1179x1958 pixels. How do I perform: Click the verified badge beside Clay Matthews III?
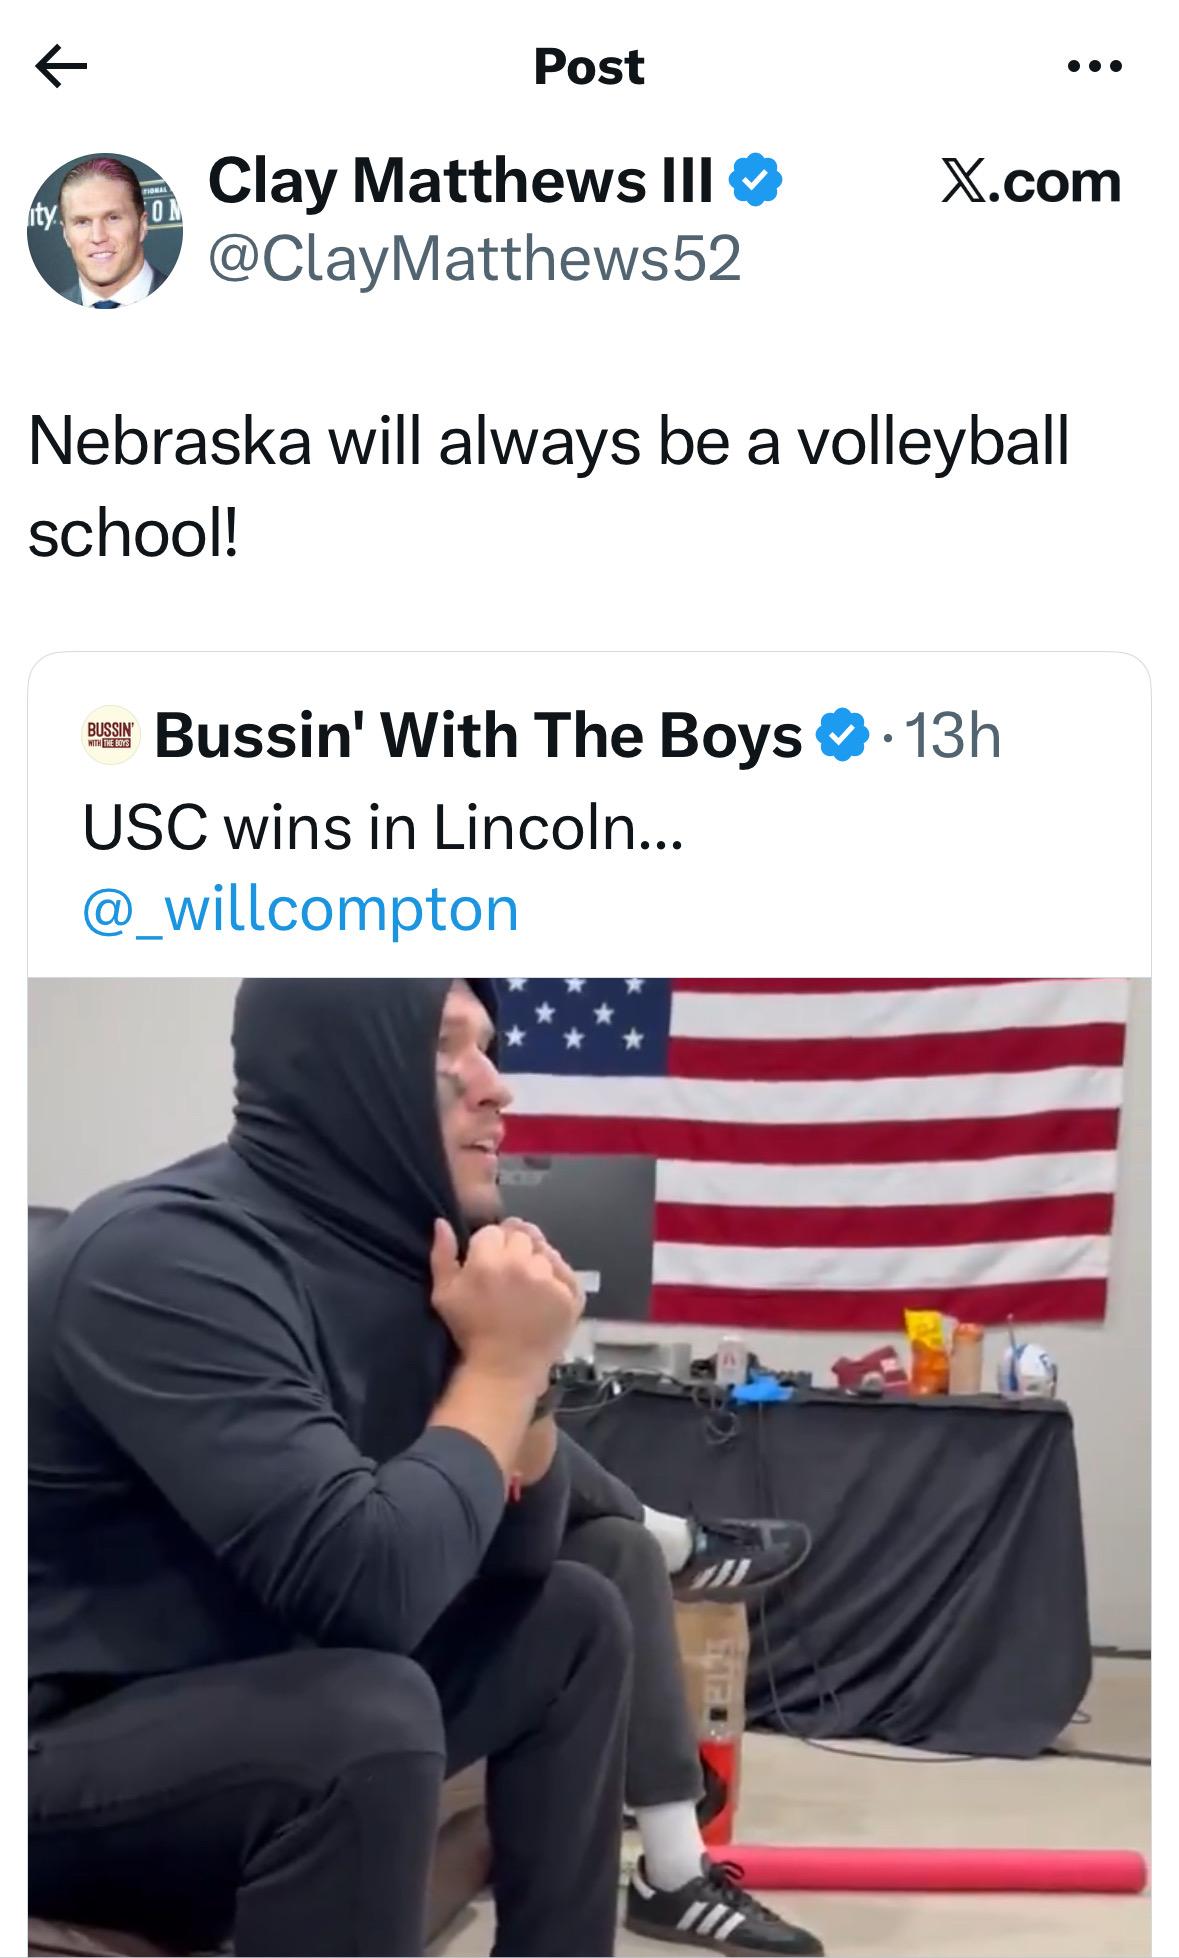point(756,182)
